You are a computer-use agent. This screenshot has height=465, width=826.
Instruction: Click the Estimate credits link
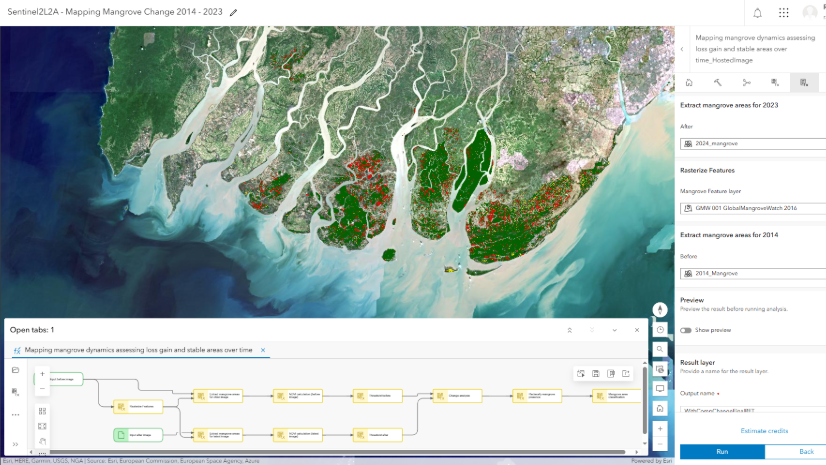point(764,431)
